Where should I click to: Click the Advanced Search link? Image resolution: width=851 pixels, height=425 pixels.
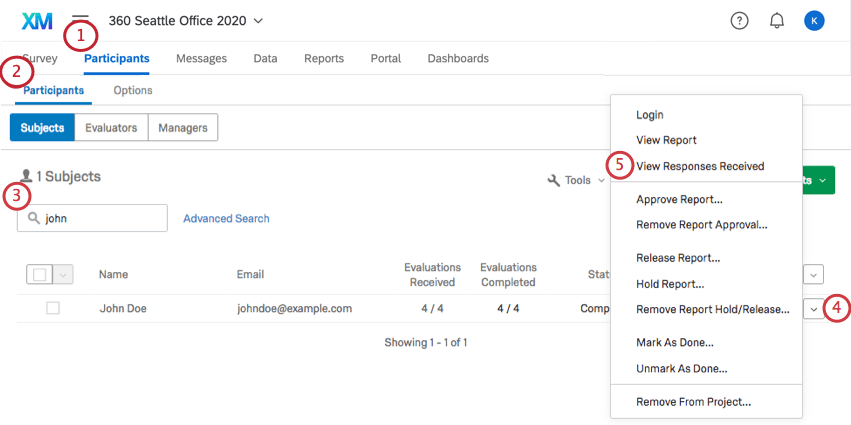[x=226, y=218]
